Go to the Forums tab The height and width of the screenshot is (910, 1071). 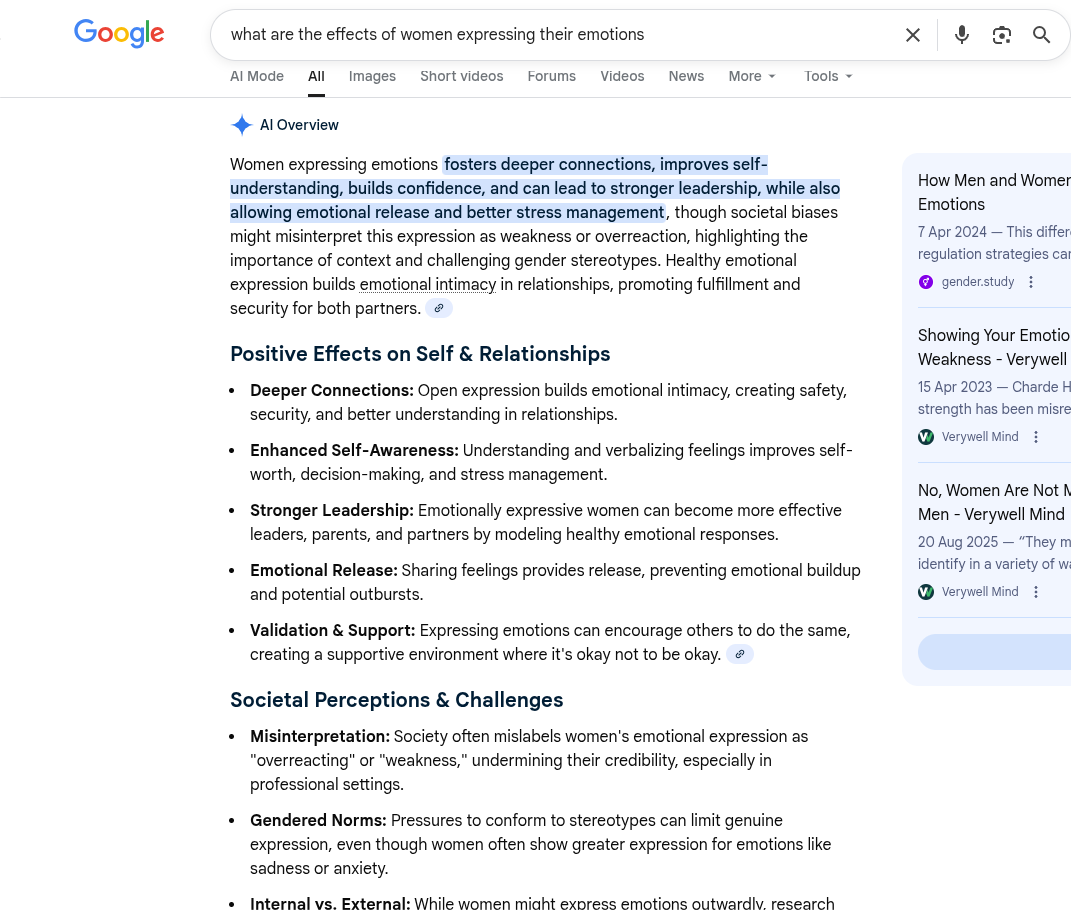coord(552,77)
